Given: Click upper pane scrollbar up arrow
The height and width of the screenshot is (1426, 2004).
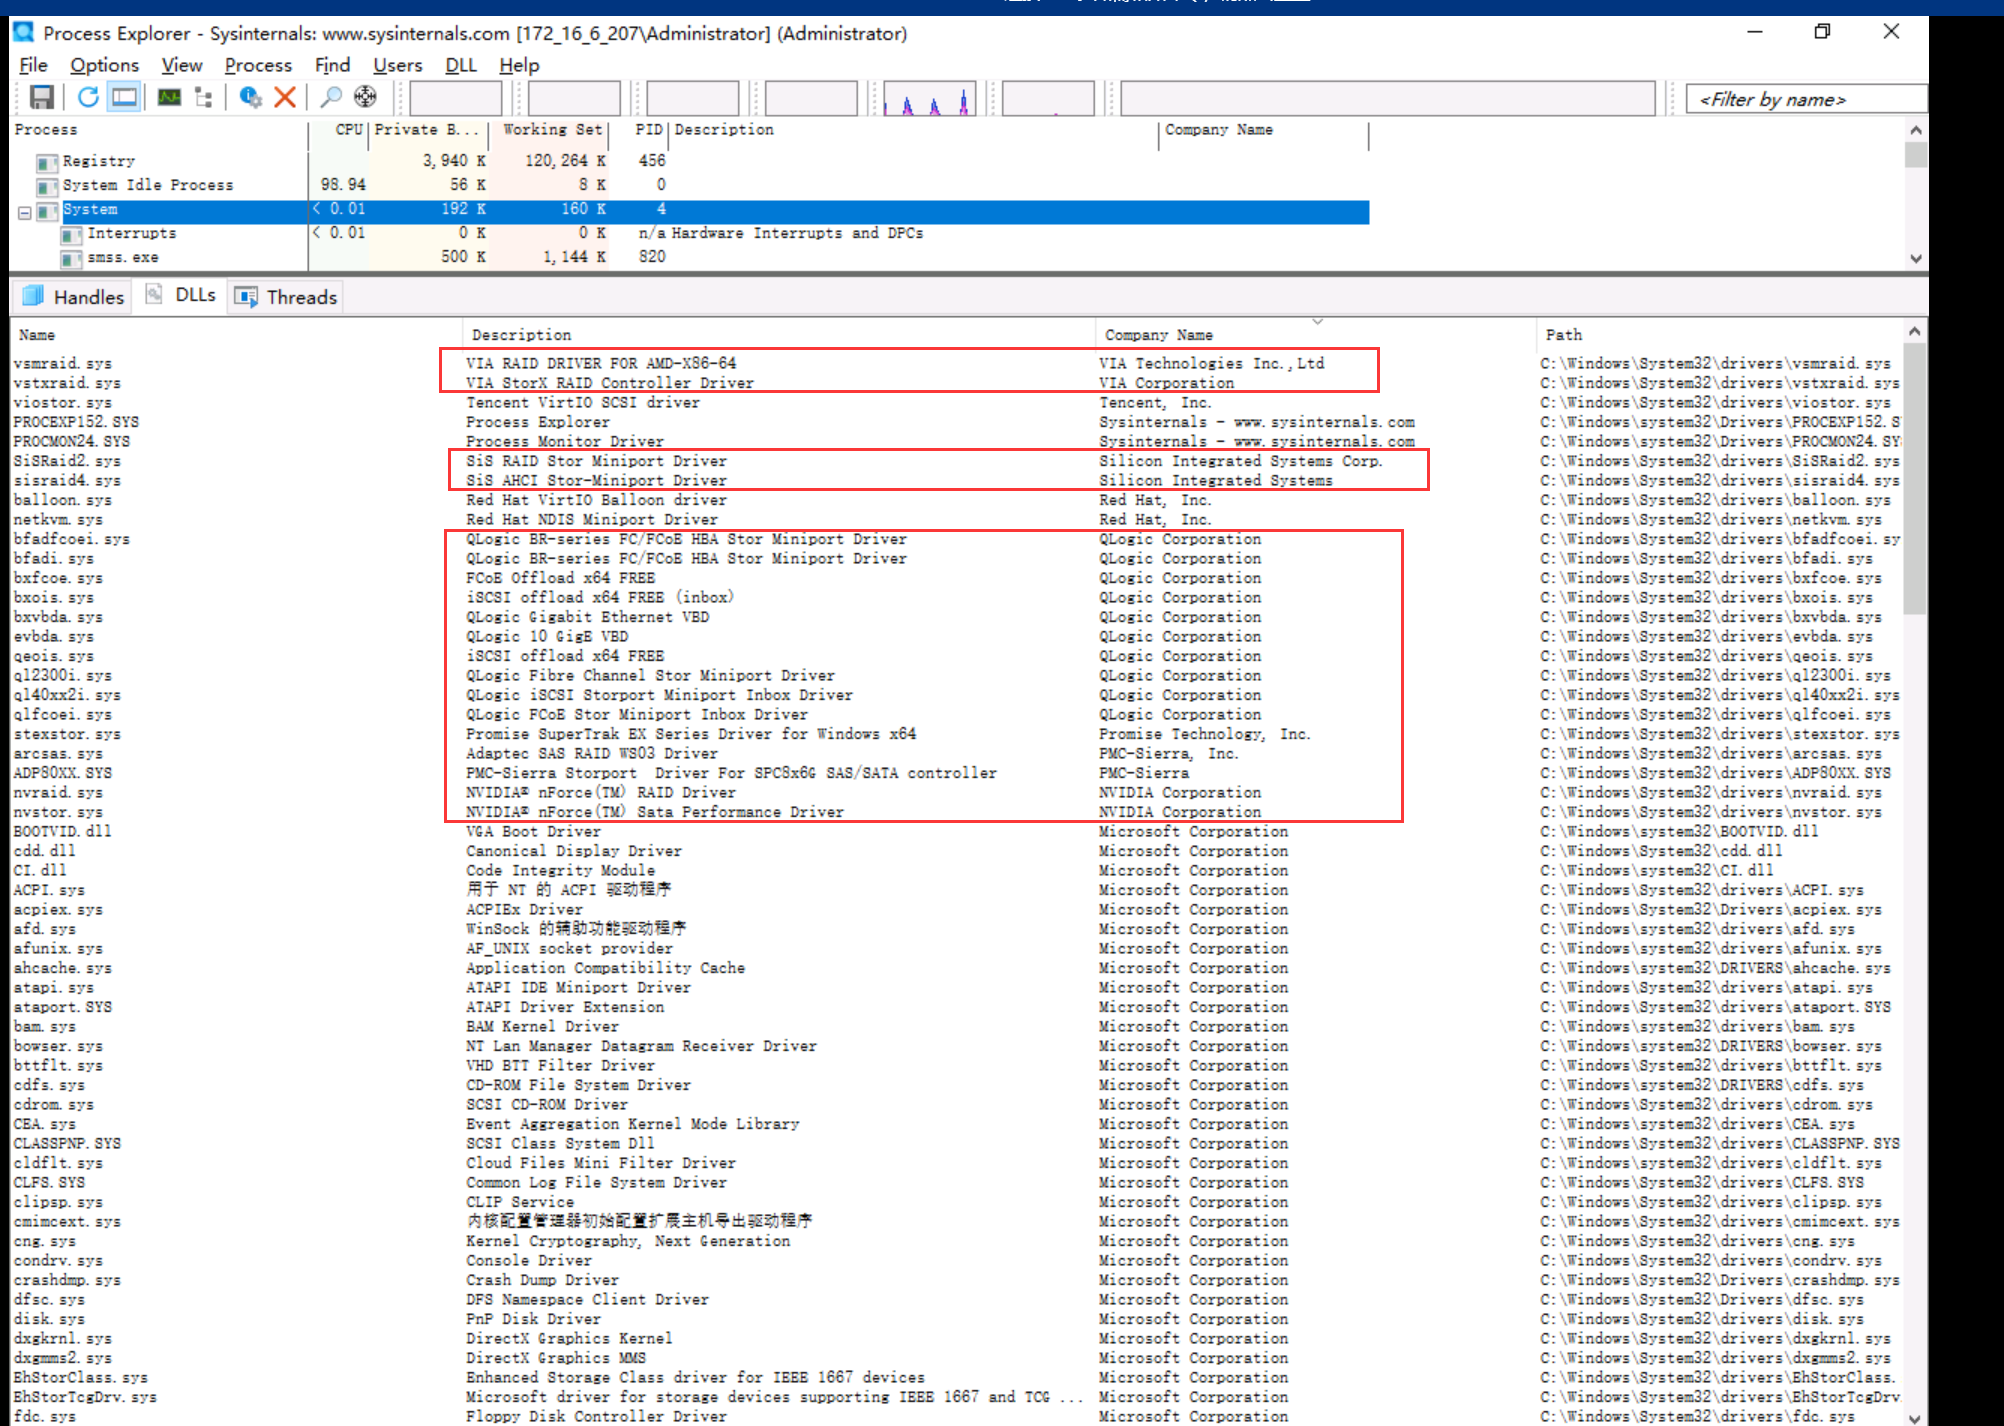Looking at the screenshot, I should pyautogui.click(x=1916, y=130).
